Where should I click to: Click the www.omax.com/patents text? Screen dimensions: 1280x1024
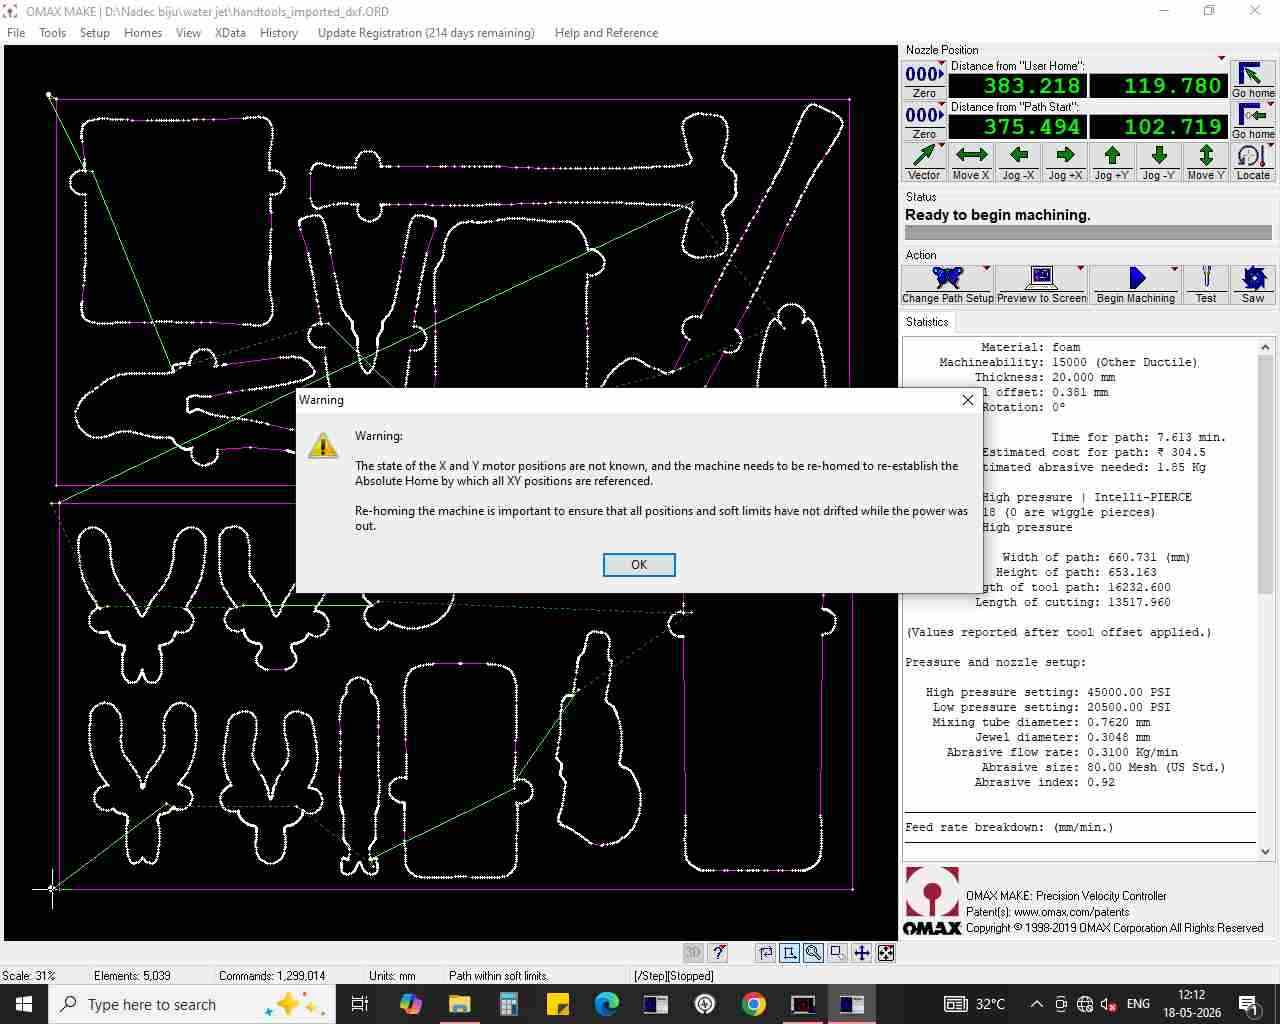1071,912
